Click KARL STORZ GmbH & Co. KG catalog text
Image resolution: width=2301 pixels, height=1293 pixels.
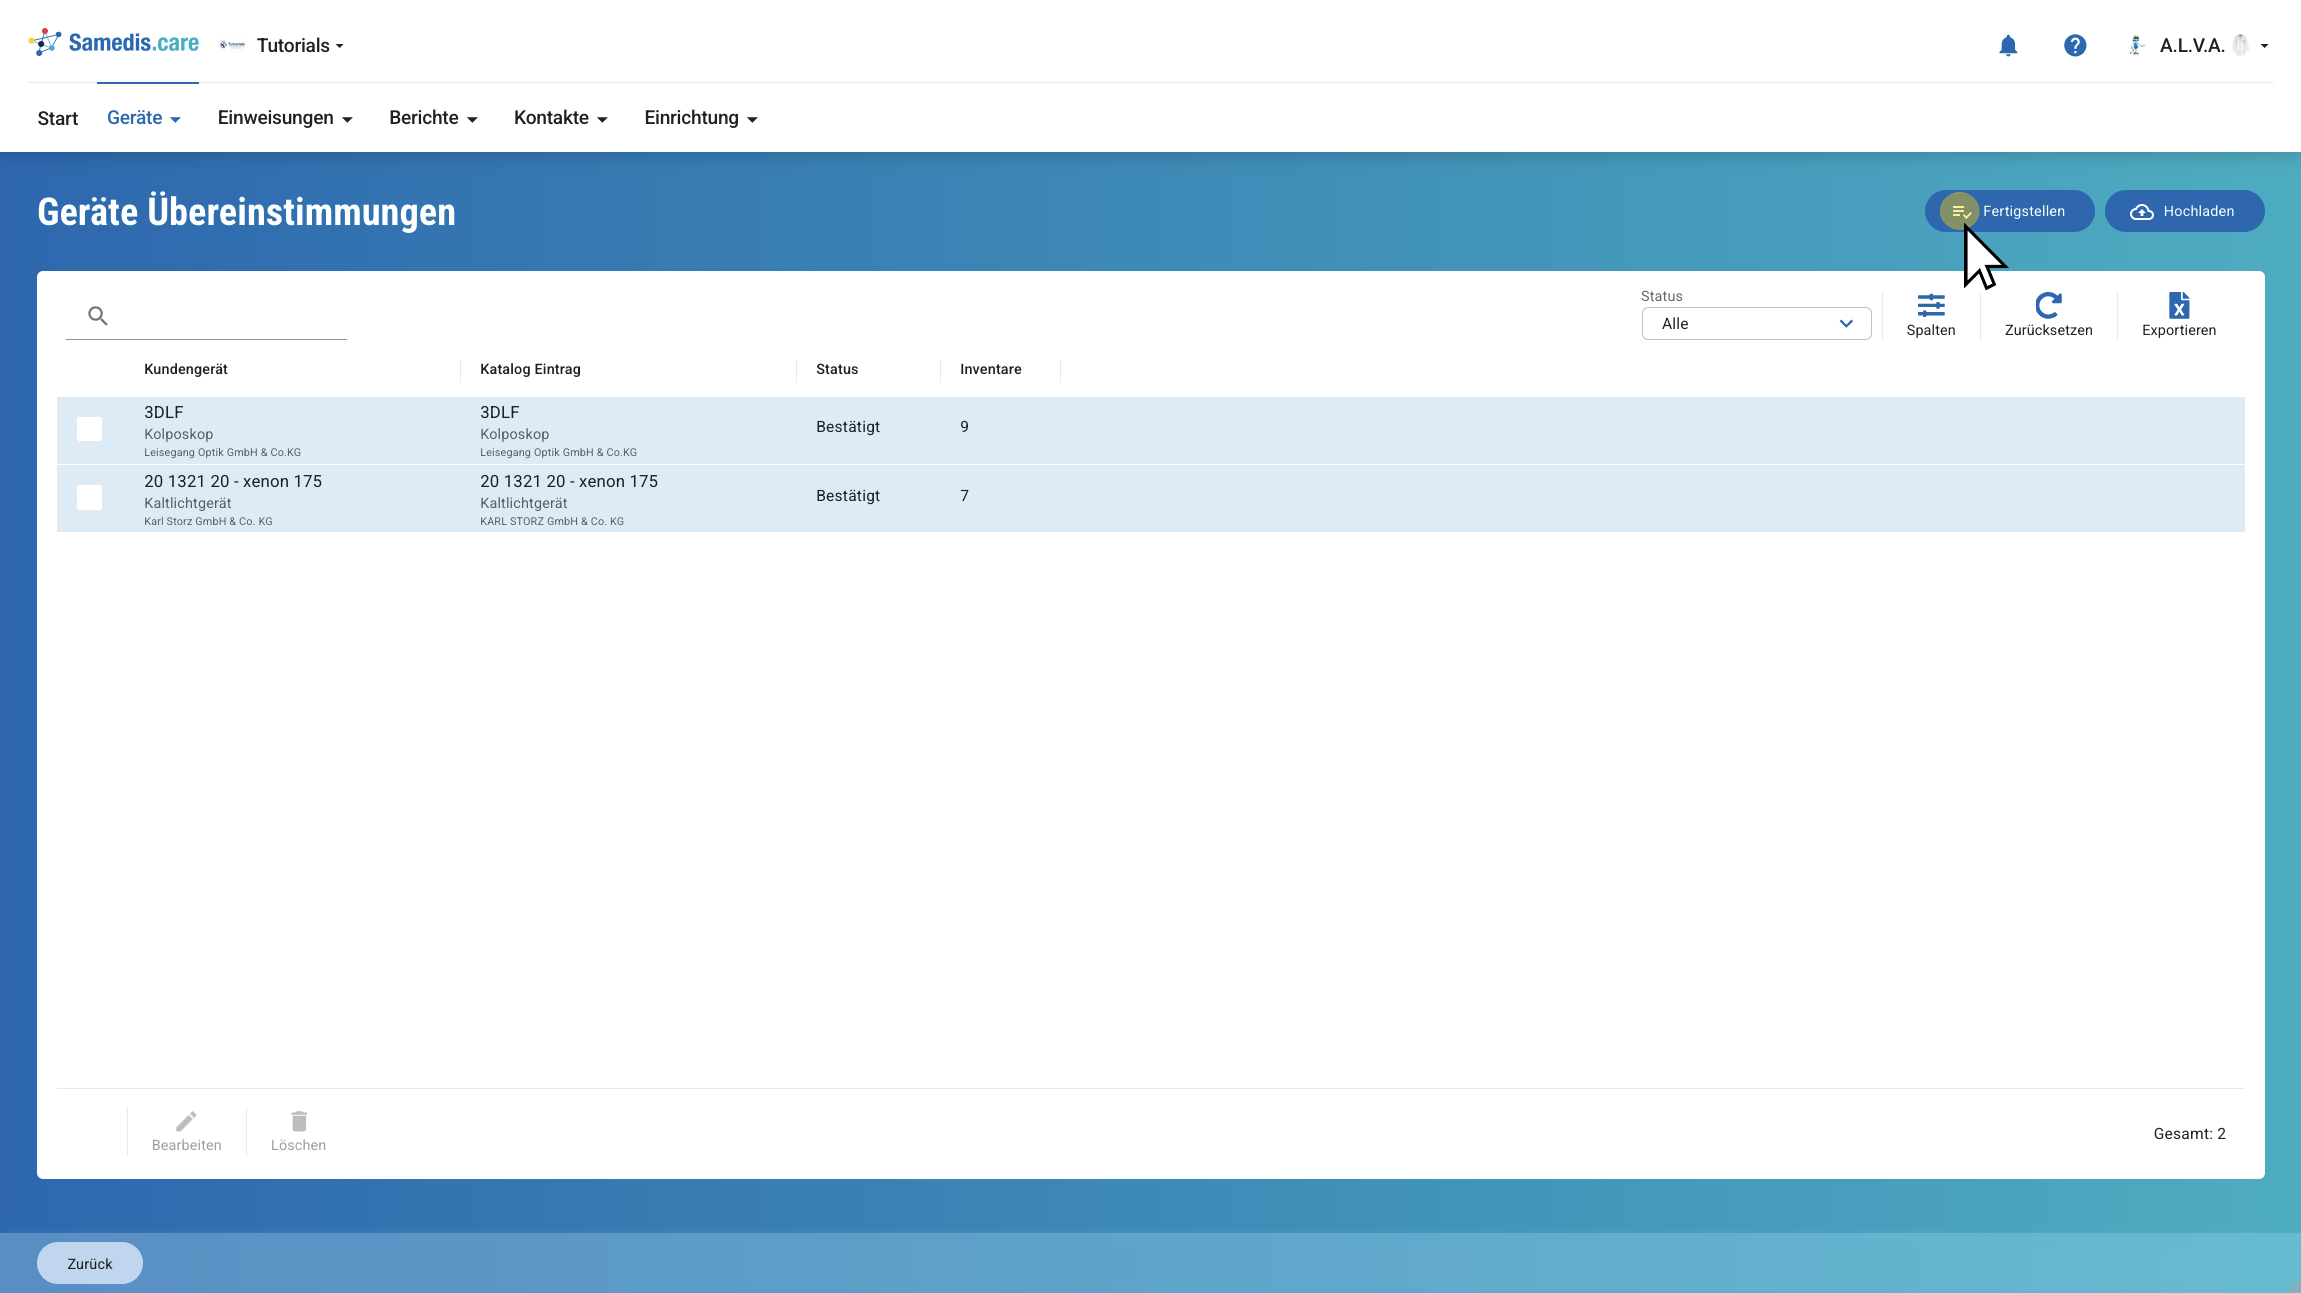tap(552, 521)
